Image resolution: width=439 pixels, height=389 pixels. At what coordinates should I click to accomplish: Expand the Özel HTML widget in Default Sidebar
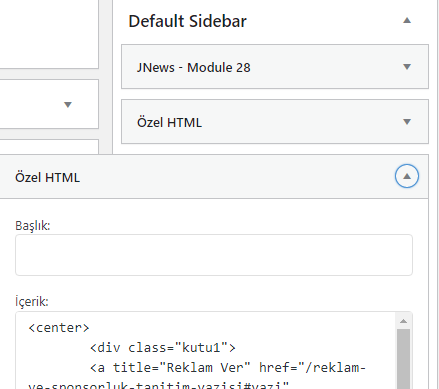click(x=407, y=122)
